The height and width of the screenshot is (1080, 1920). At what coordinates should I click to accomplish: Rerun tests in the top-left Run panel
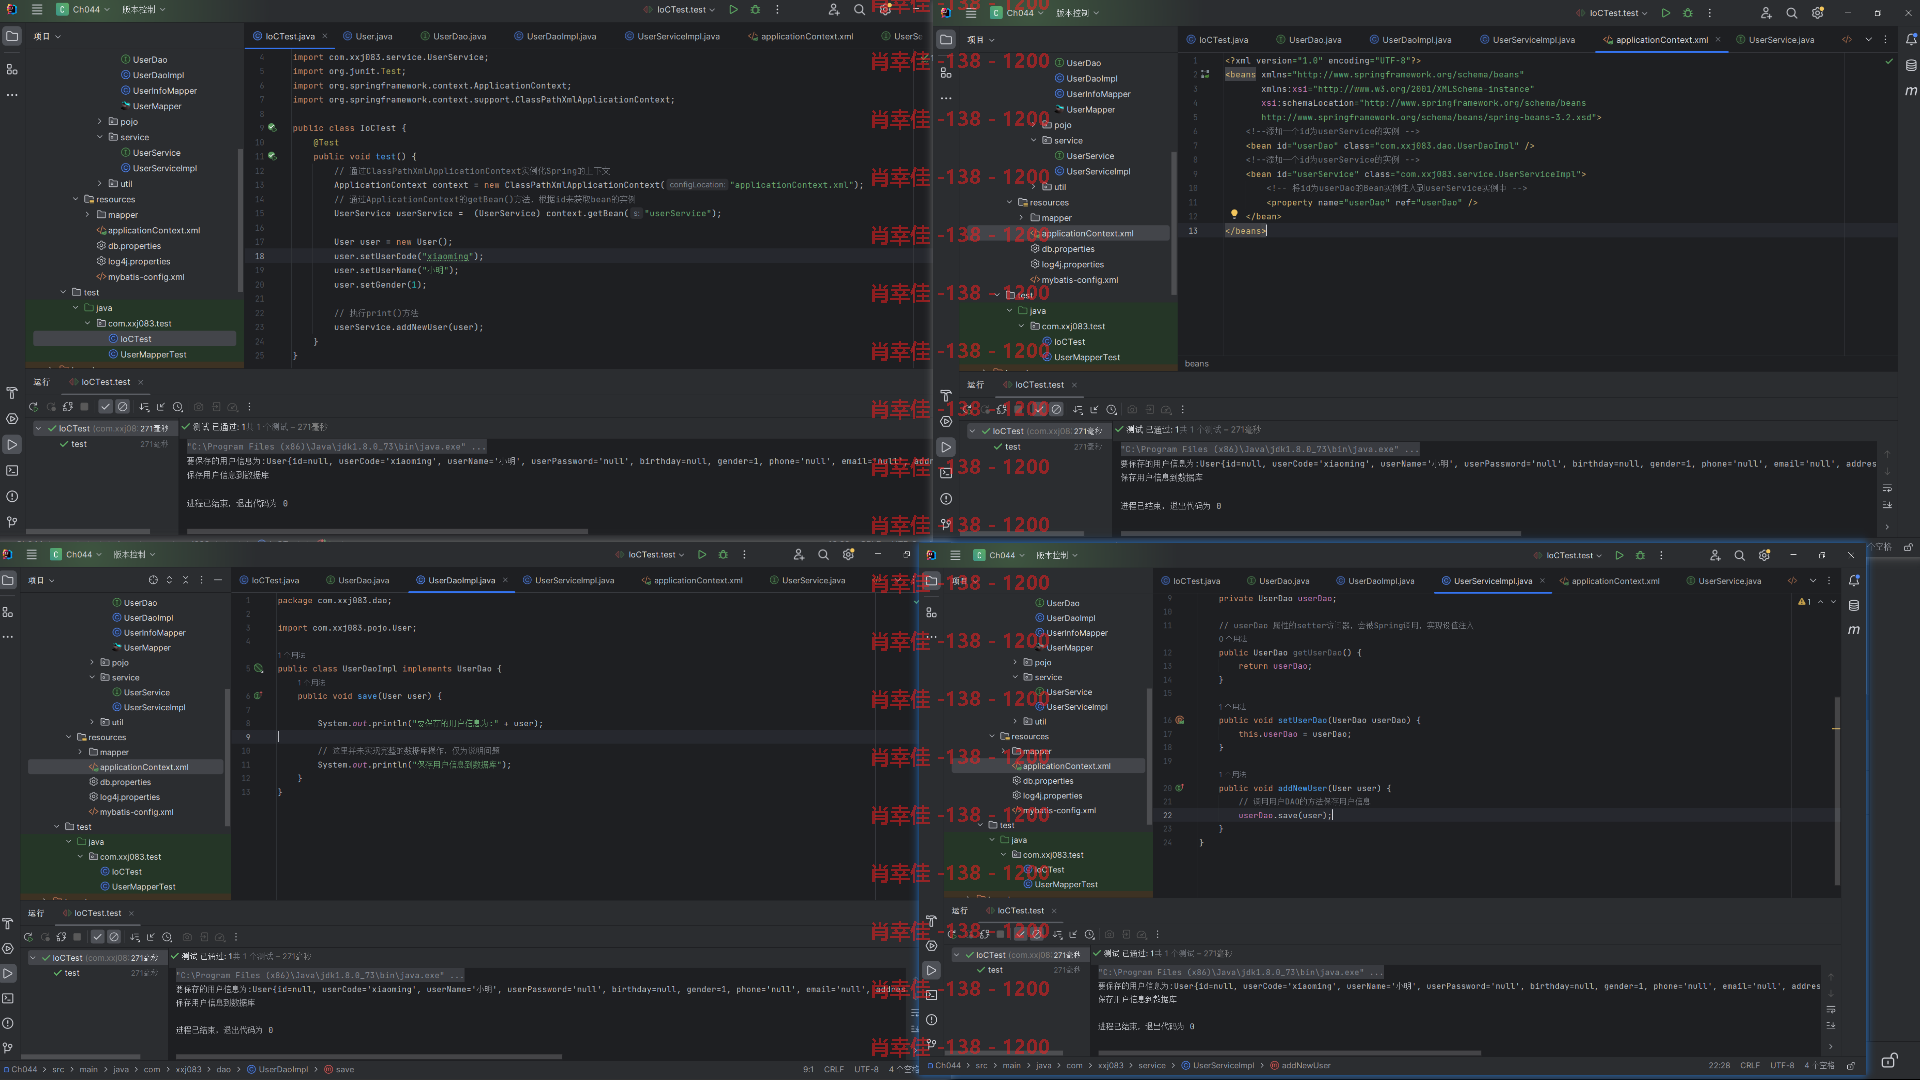(x=33, y=407)
